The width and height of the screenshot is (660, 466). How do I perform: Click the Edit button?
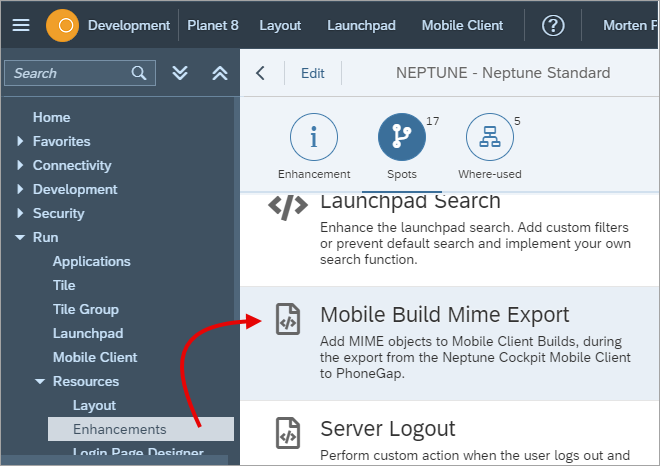[x=313, y=73]
